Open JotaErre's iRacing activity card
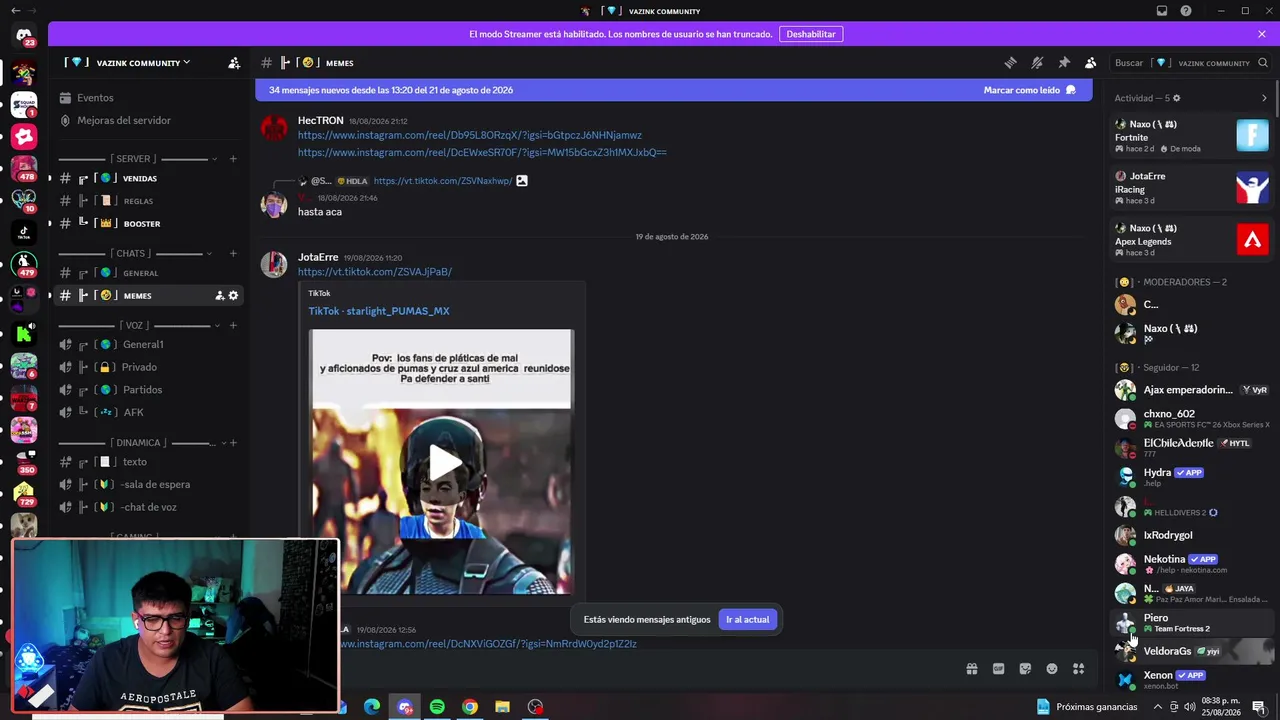Image resolution: width=1280 pixels, height=720 pixels. (1191, 188)
